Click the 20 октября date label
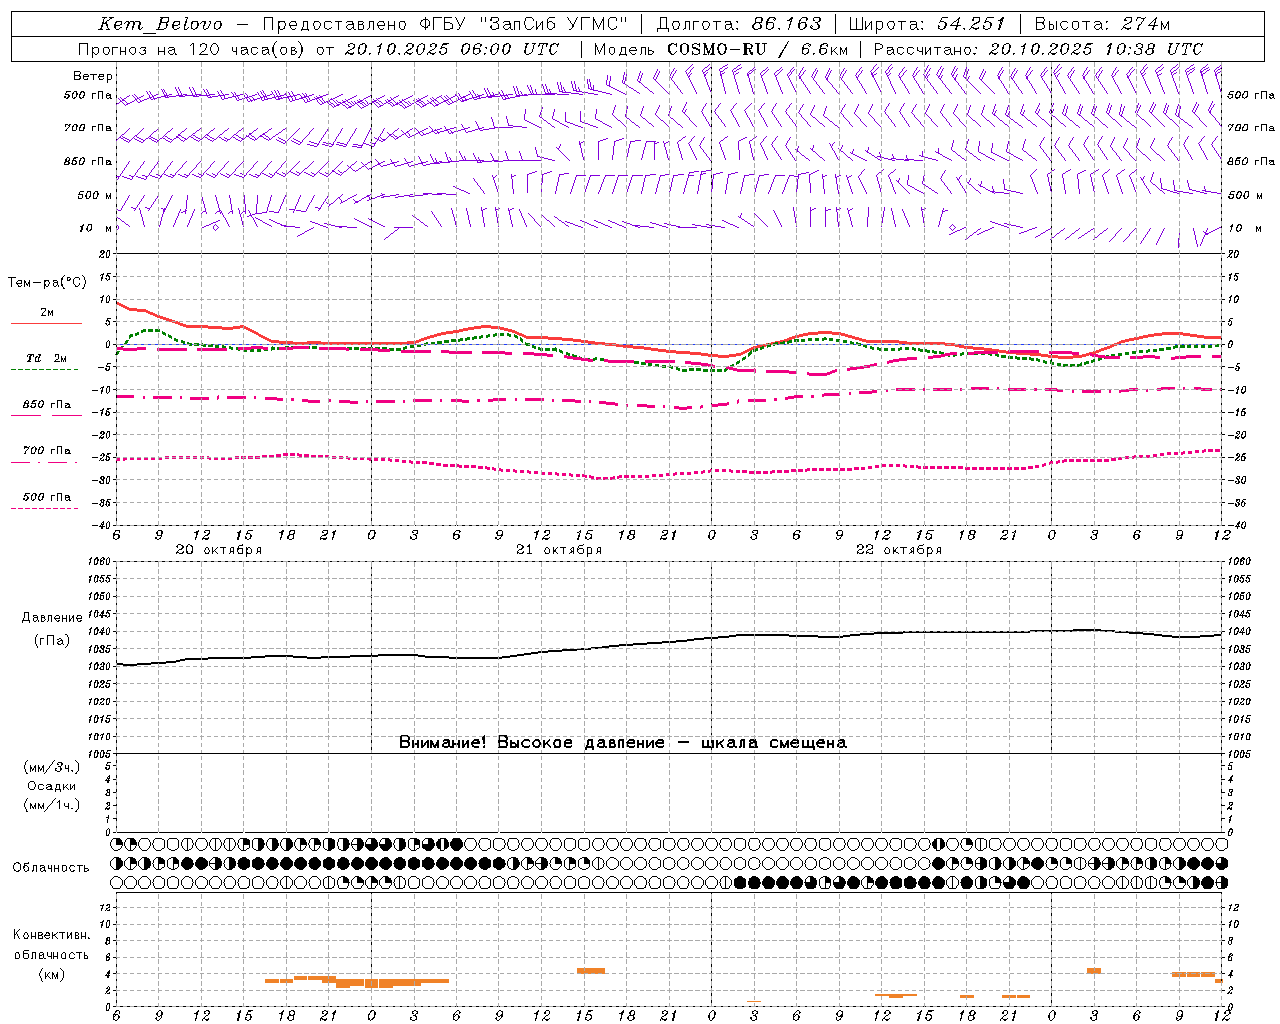 pos(219,550)
